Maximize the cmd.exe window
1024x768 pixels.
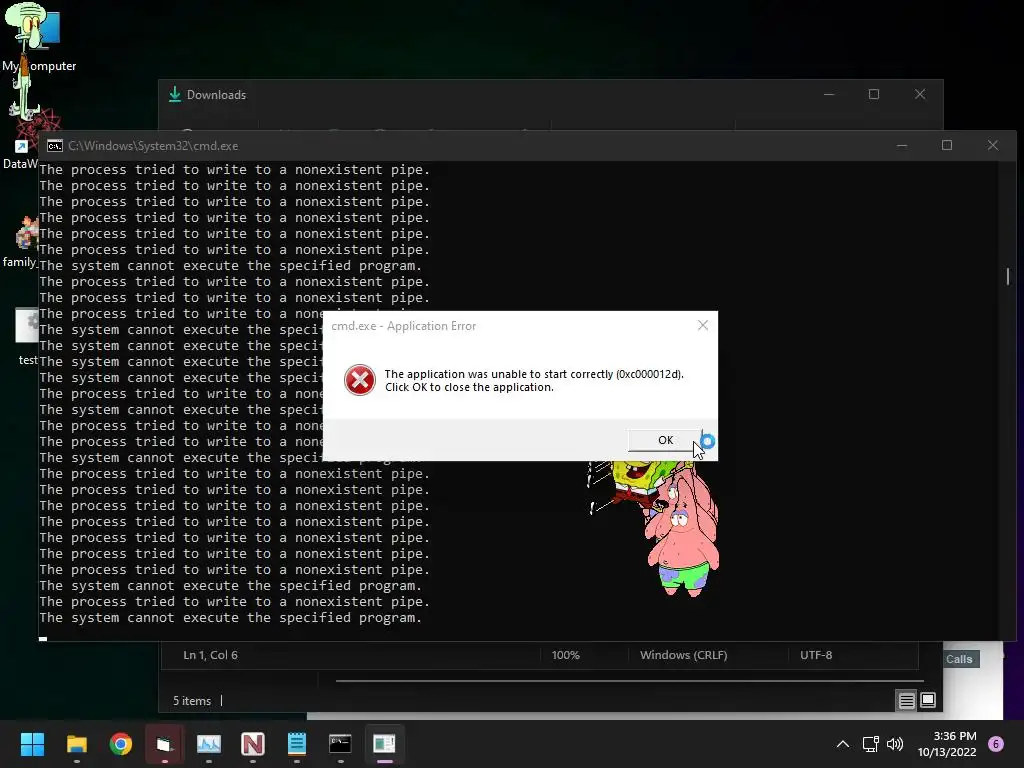tap(947, 146)
